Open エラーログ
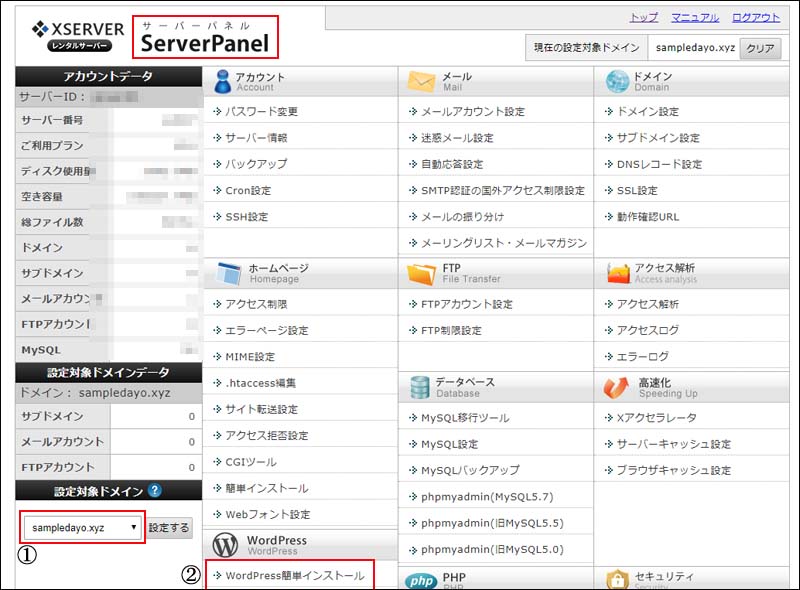 [x=642, y=356]
